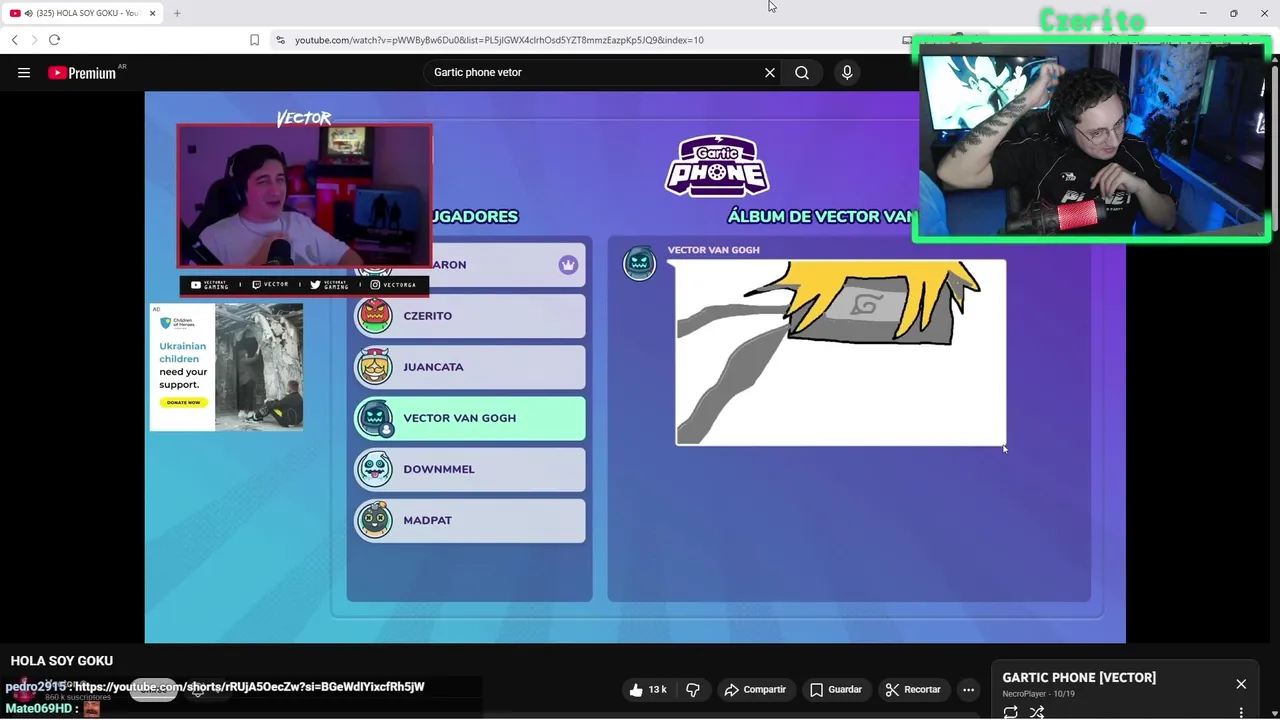Reload the YouTube page
The width and height of the screenshot is (1280, 720).
pyautogui.click(x=54, y=40)
